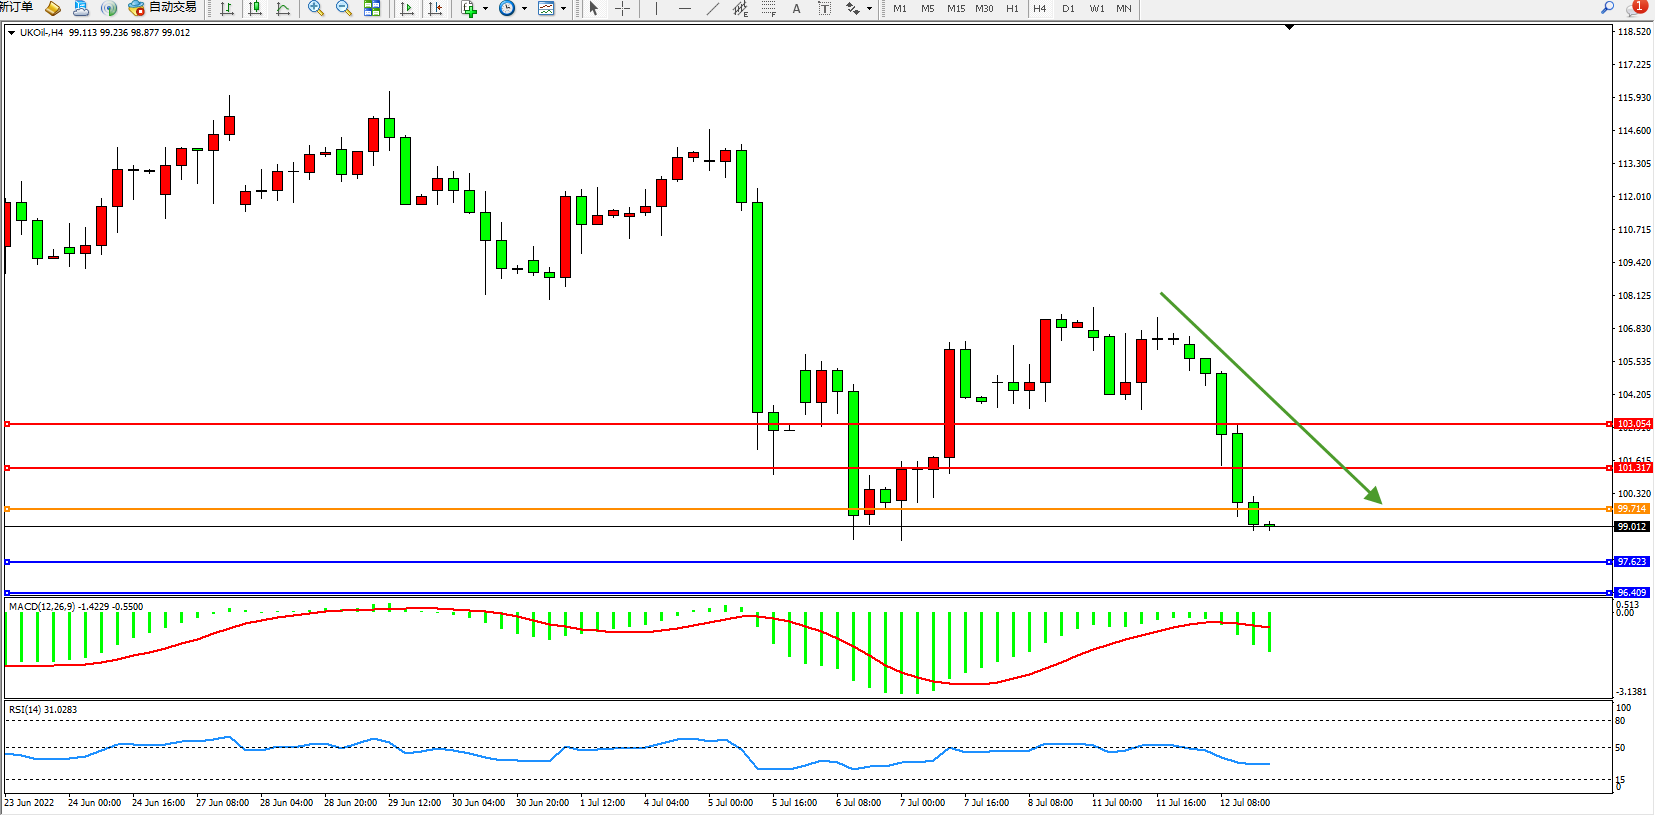The height and width of the screenshot is (816, 1655).
Task: Tile chart windows using grid icon
Action: coord(372,9)
